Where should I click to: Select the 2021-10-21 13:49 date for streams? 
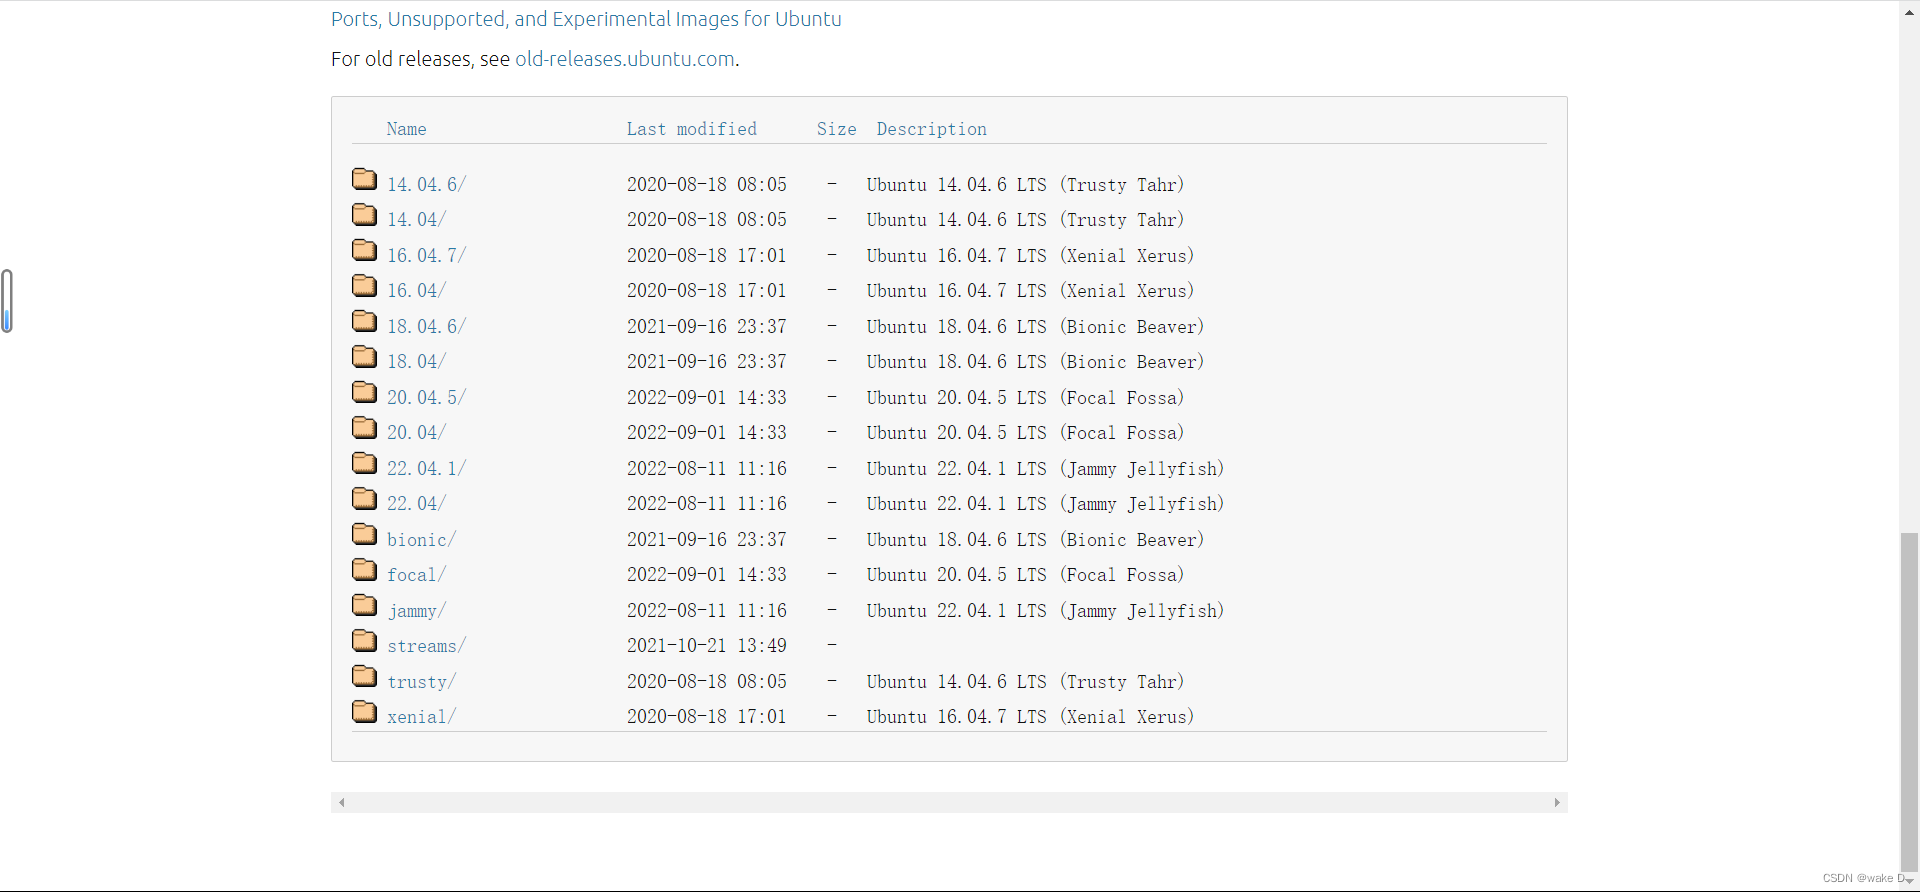pyautogui.click(x=707, y=646)
